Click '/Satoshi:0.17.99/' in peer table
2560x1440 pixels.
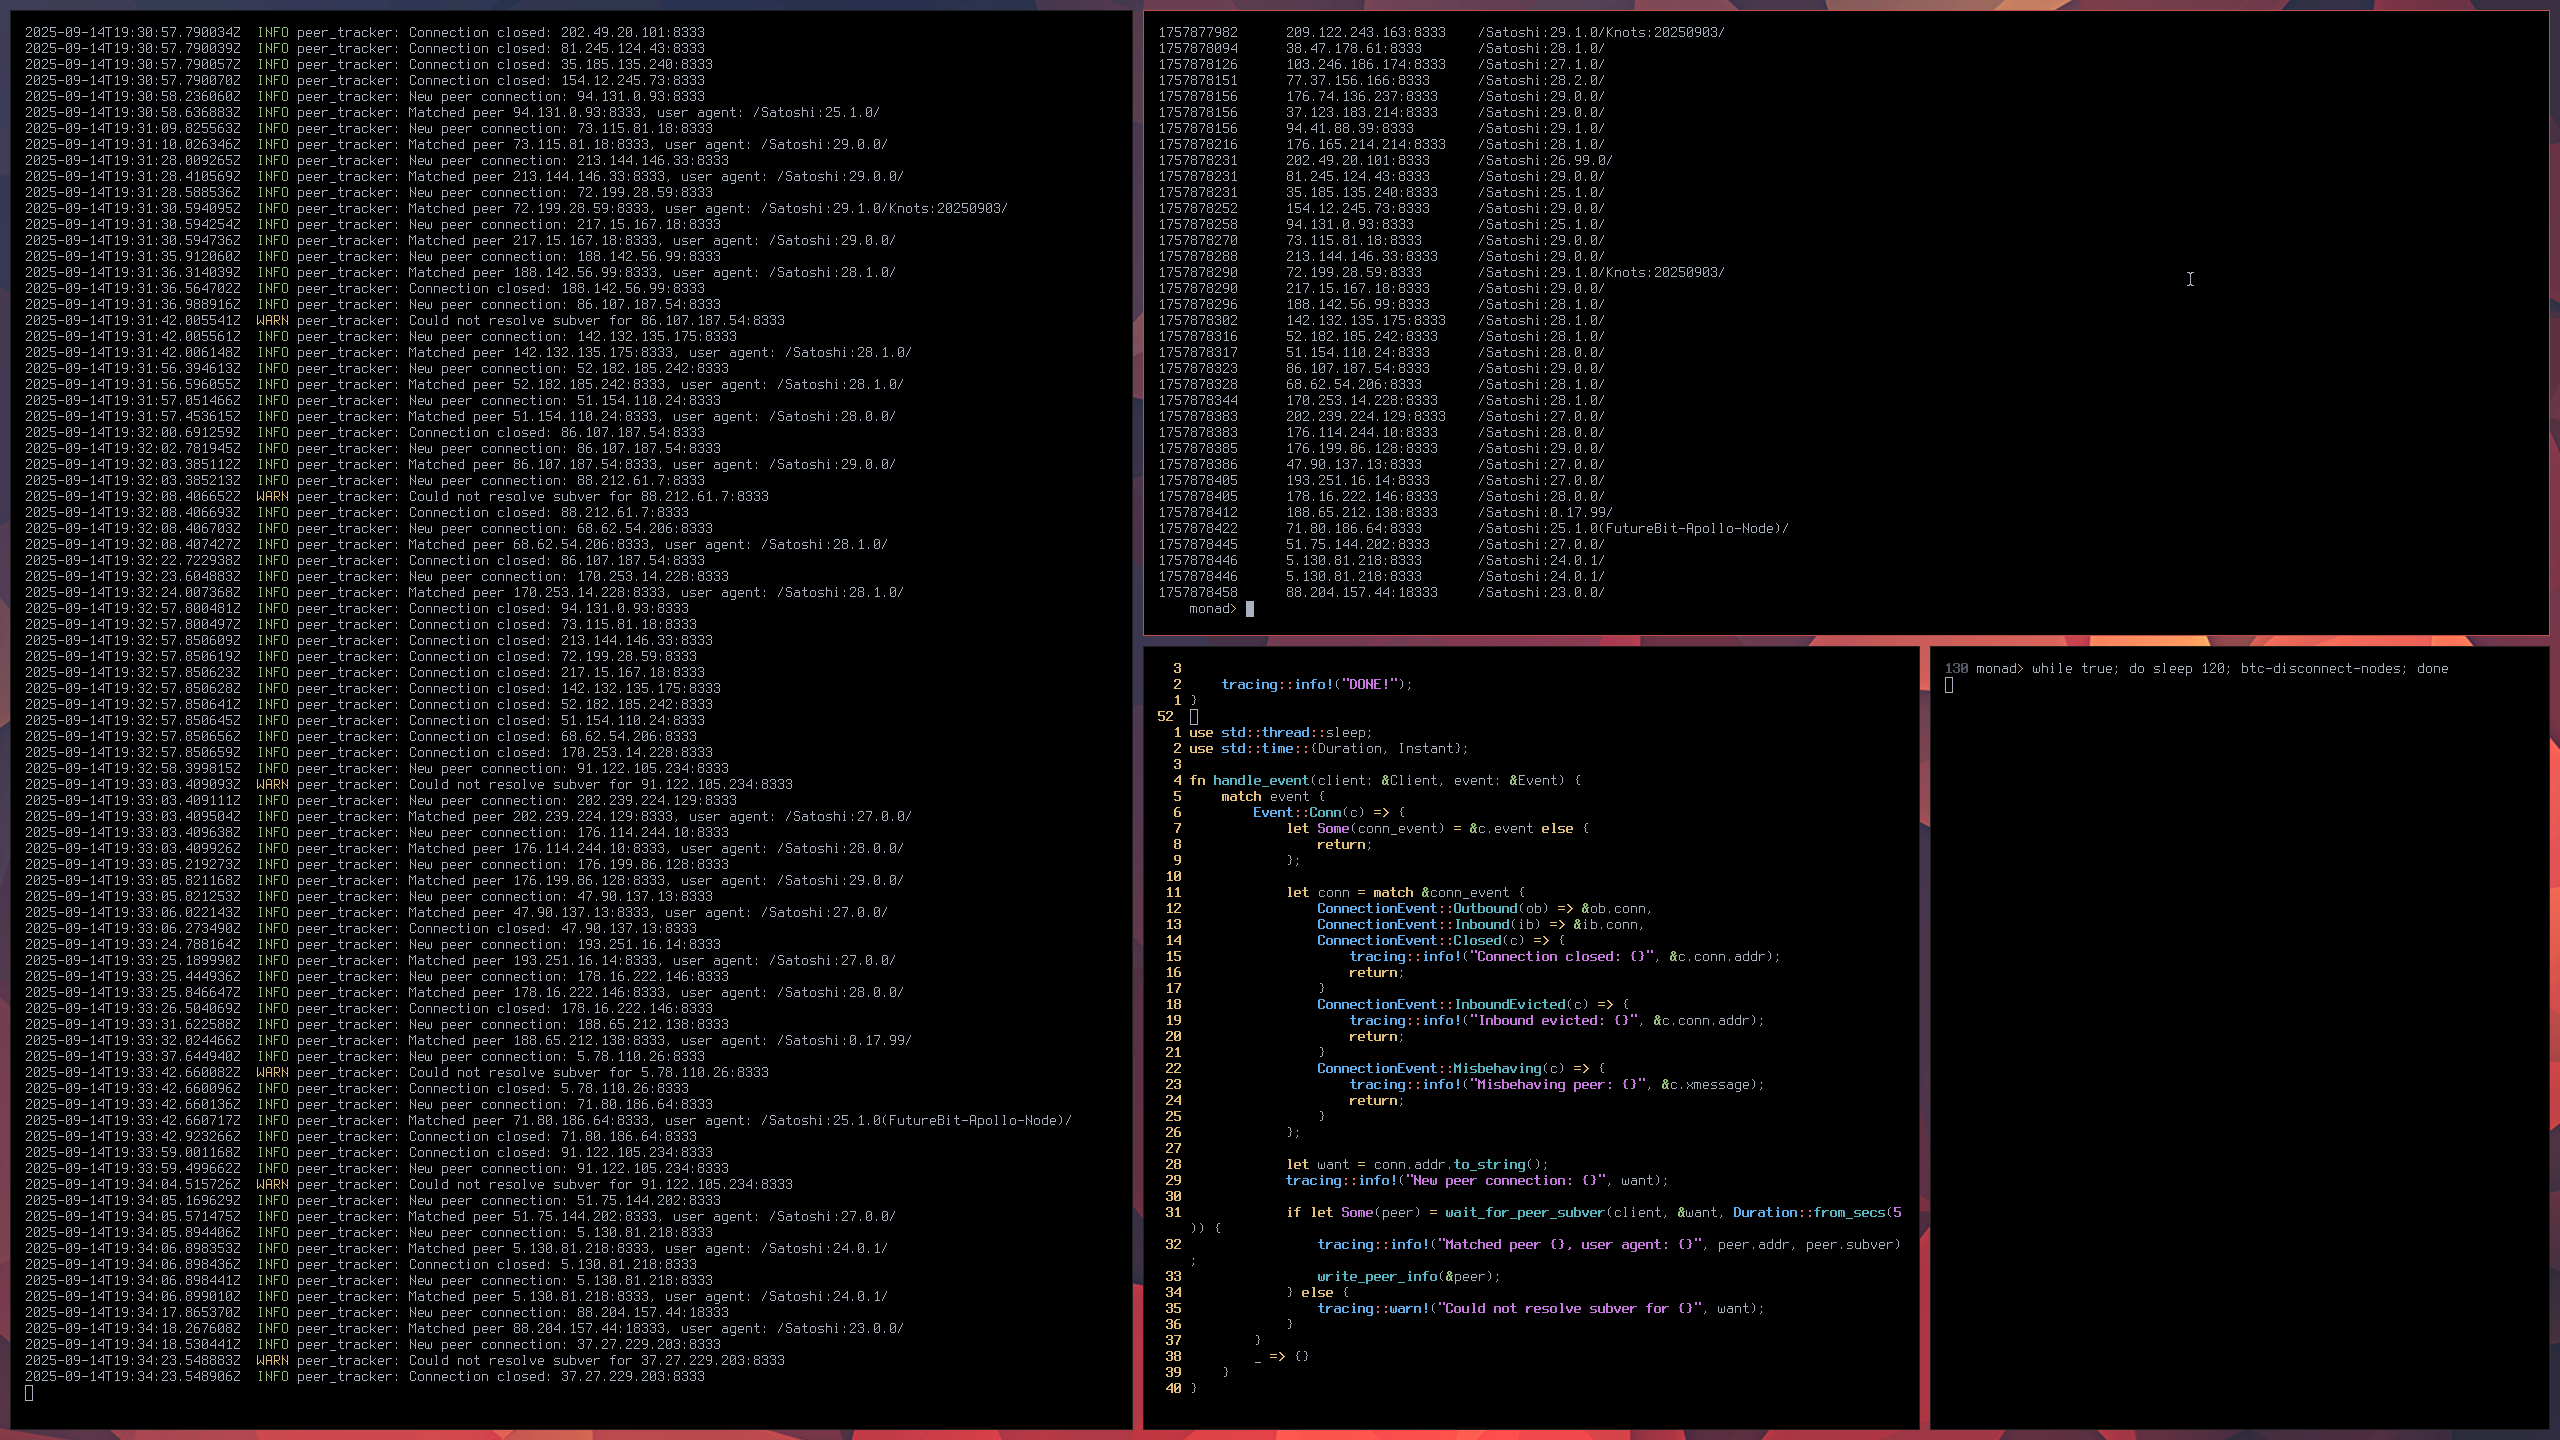pyautogui.click(x=1545, y=512)
